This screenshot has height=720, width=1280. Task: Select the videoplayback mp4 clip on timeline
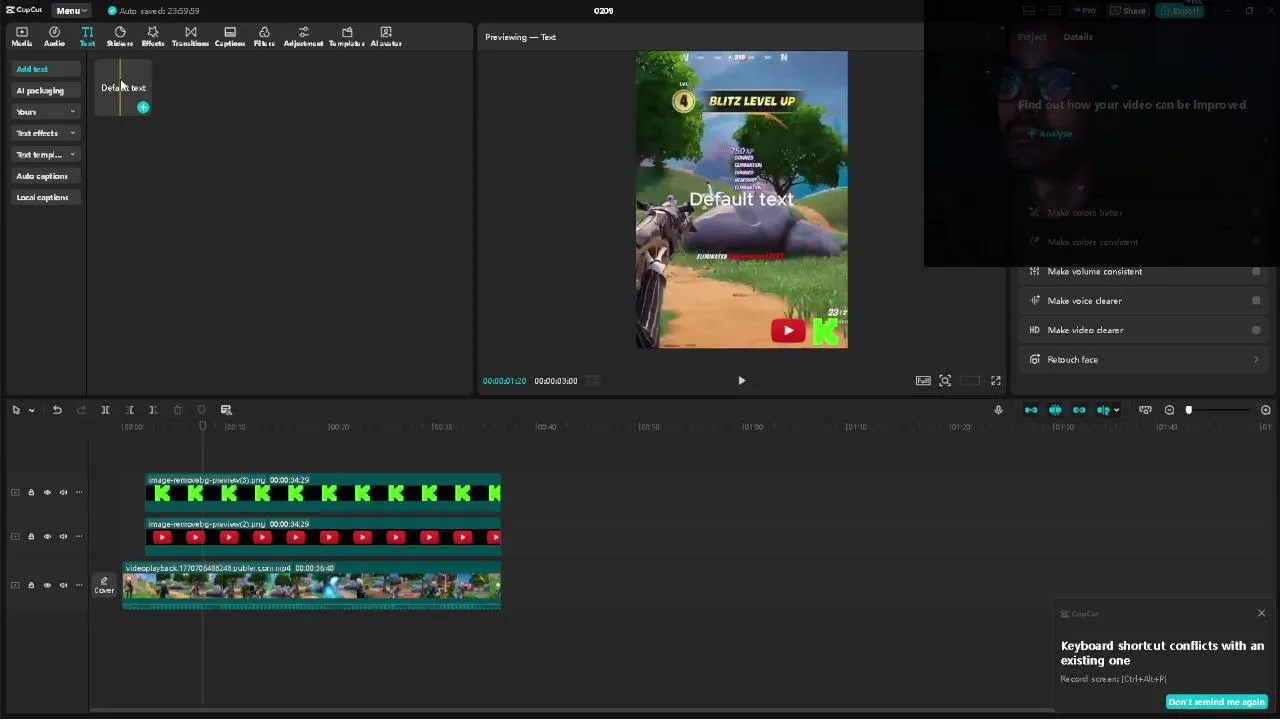(311, 585)
